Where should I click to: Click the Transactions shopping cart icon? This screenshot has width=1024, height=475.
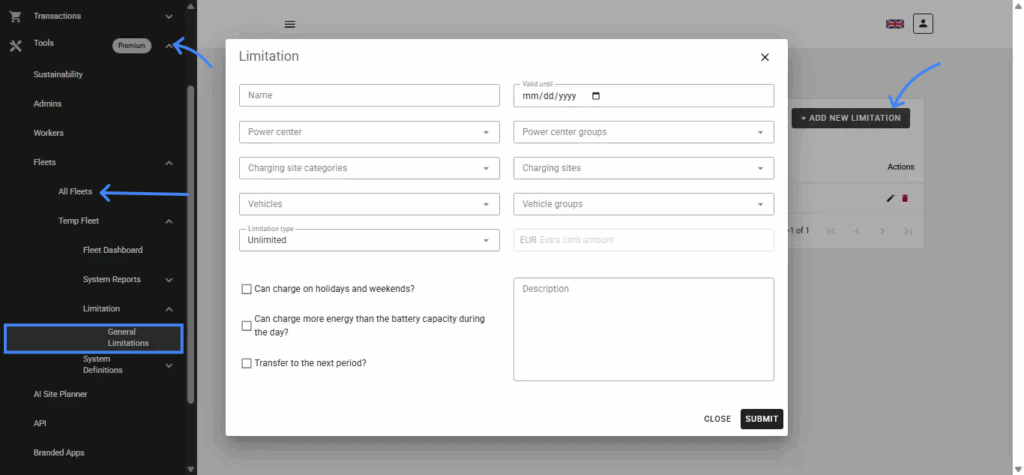point(15,16)
